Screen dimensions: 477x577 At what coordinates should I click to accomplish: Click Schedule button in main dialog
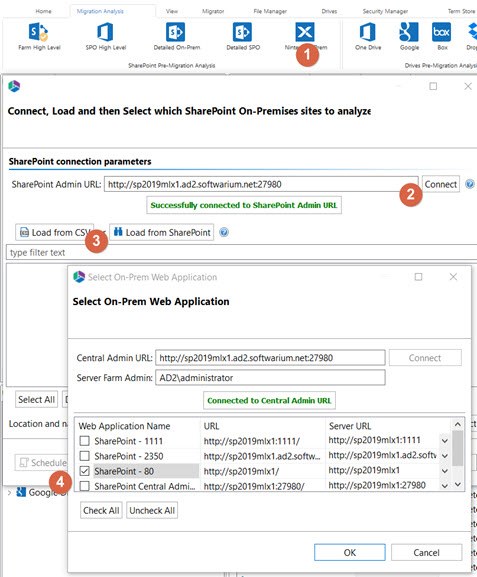[42, 463]
